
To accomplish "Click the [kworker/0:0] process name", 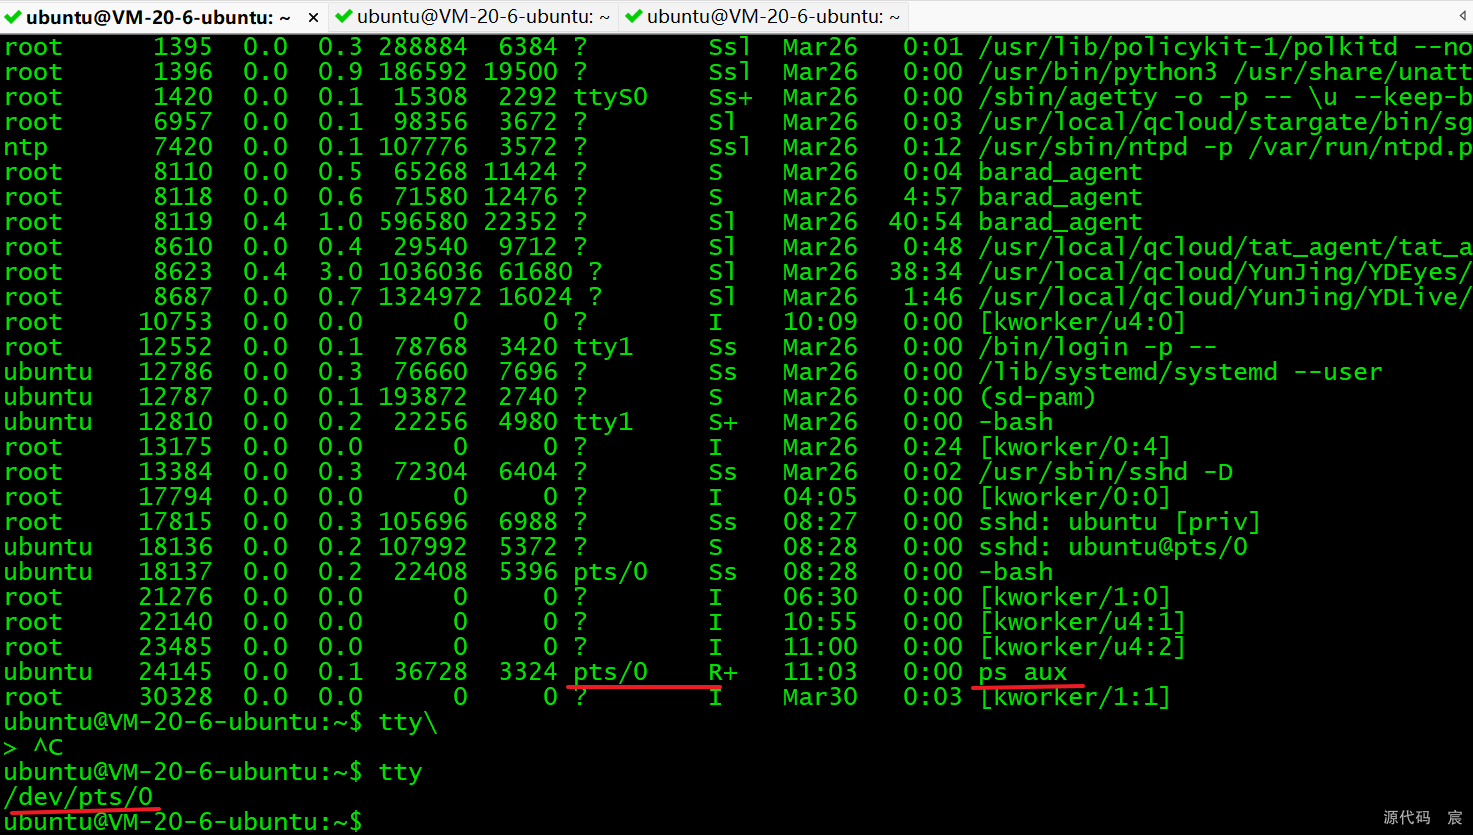I will [1075, 497].
